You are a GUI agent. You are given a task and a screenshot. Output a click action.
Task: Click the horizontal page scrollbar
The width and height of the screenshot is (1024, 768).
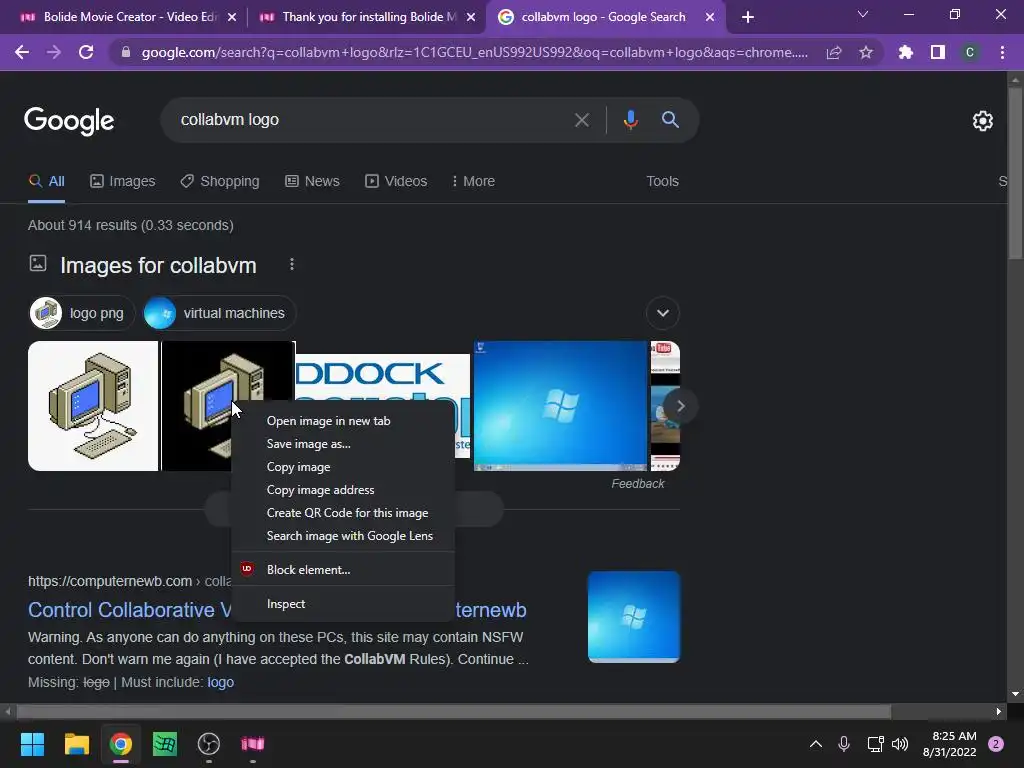tap(453, 711)
